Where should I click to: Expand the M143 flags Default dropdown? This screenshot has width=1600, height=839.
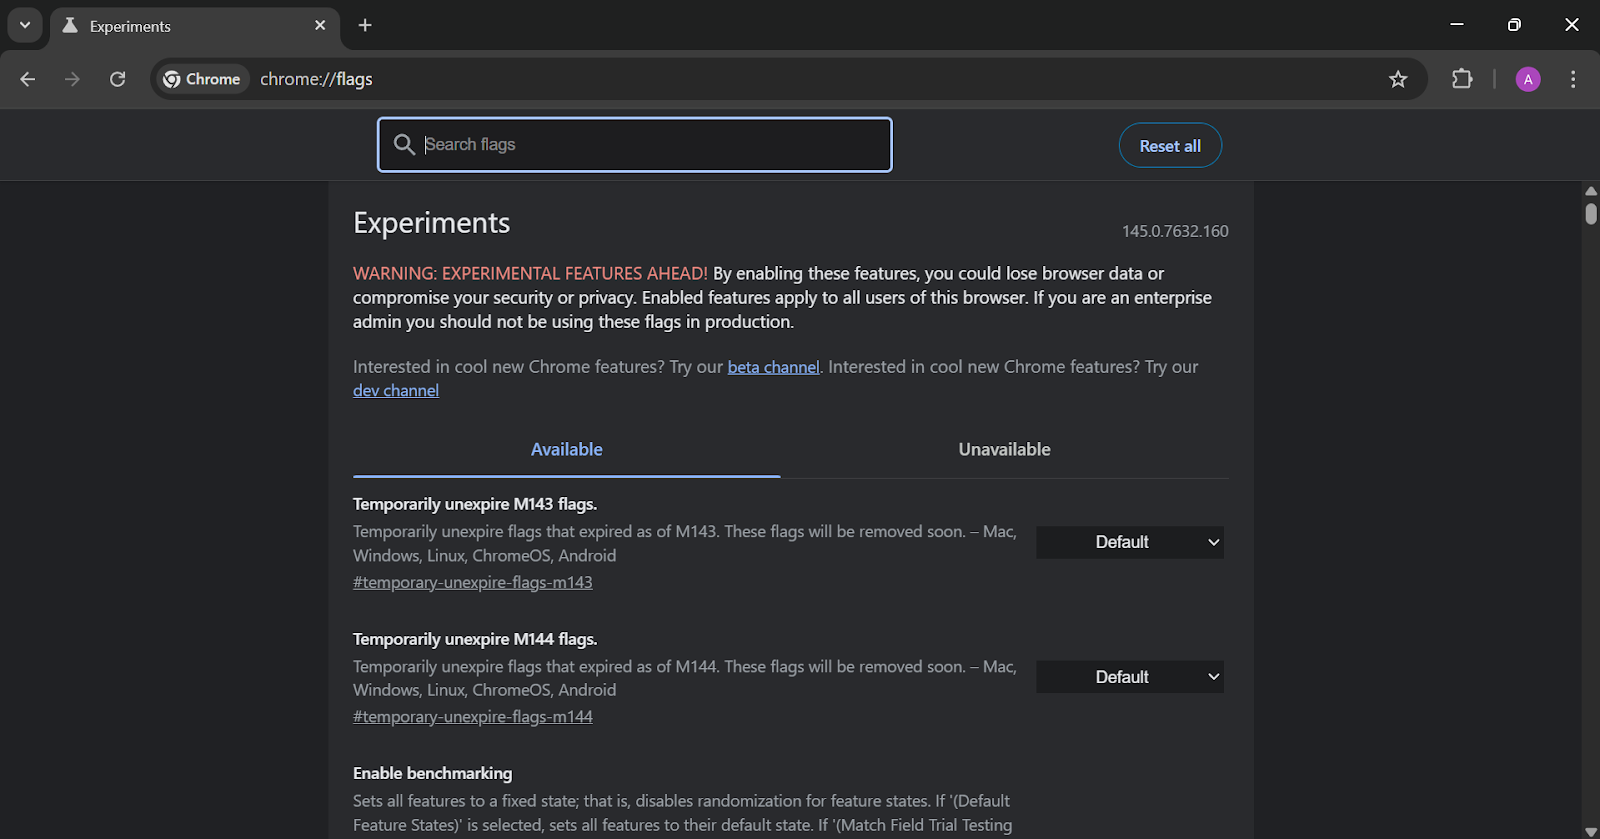(1129, 542)
